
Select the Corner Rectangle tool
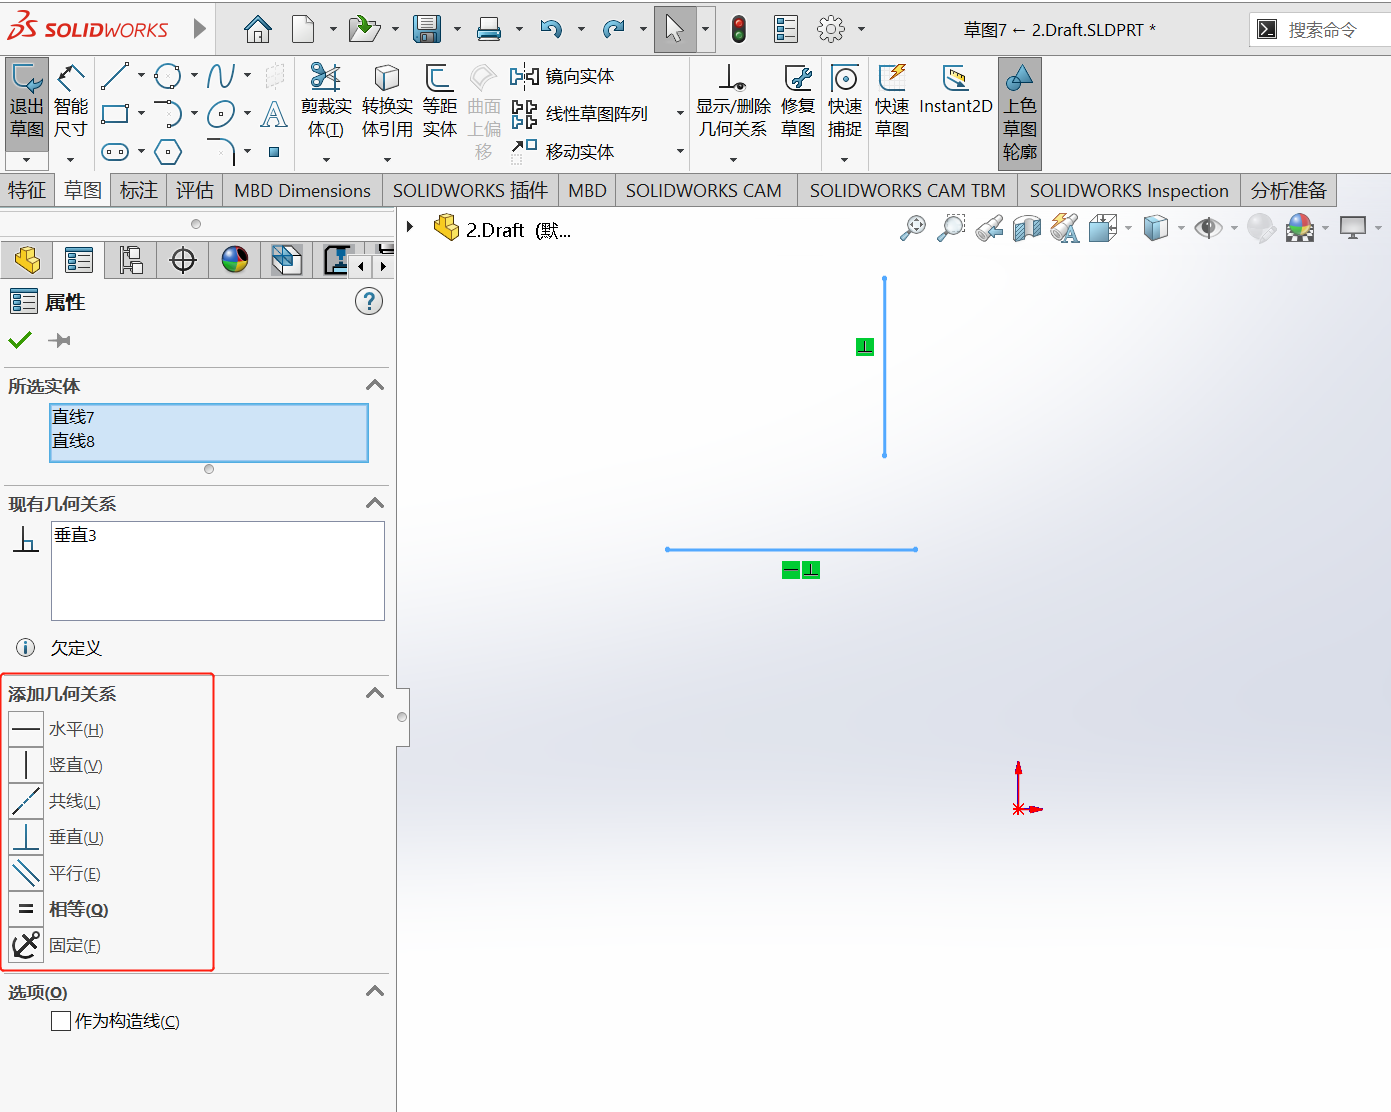[x=115, y=113]
